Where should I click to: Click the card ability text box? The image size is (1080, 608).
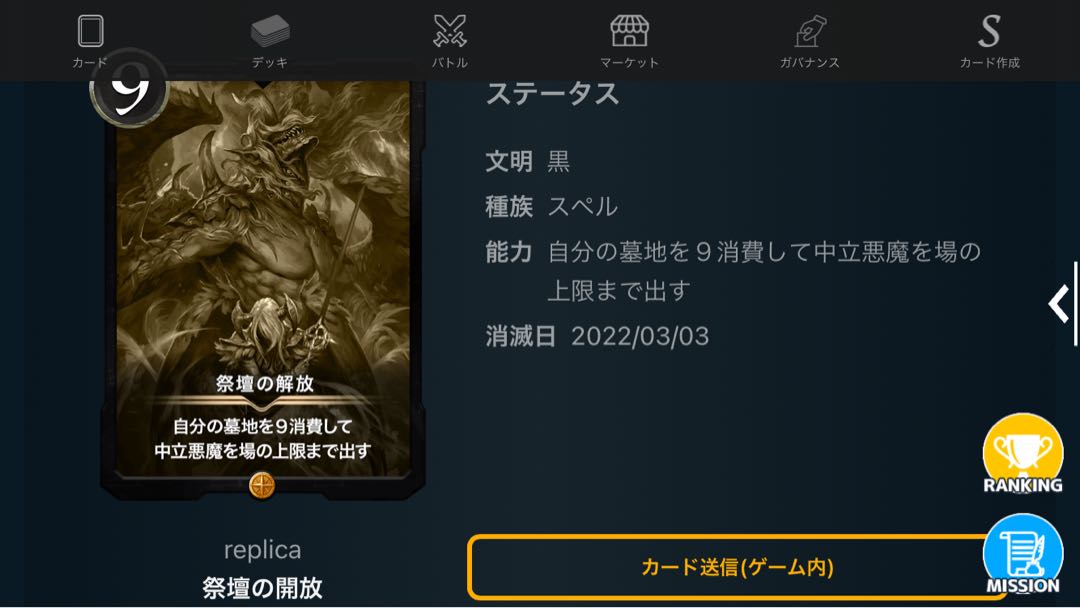point(262,439)
